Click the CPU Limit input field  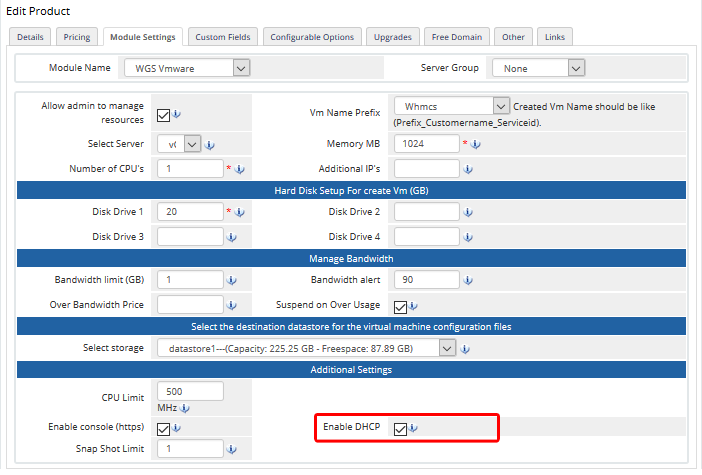[190, 391]
